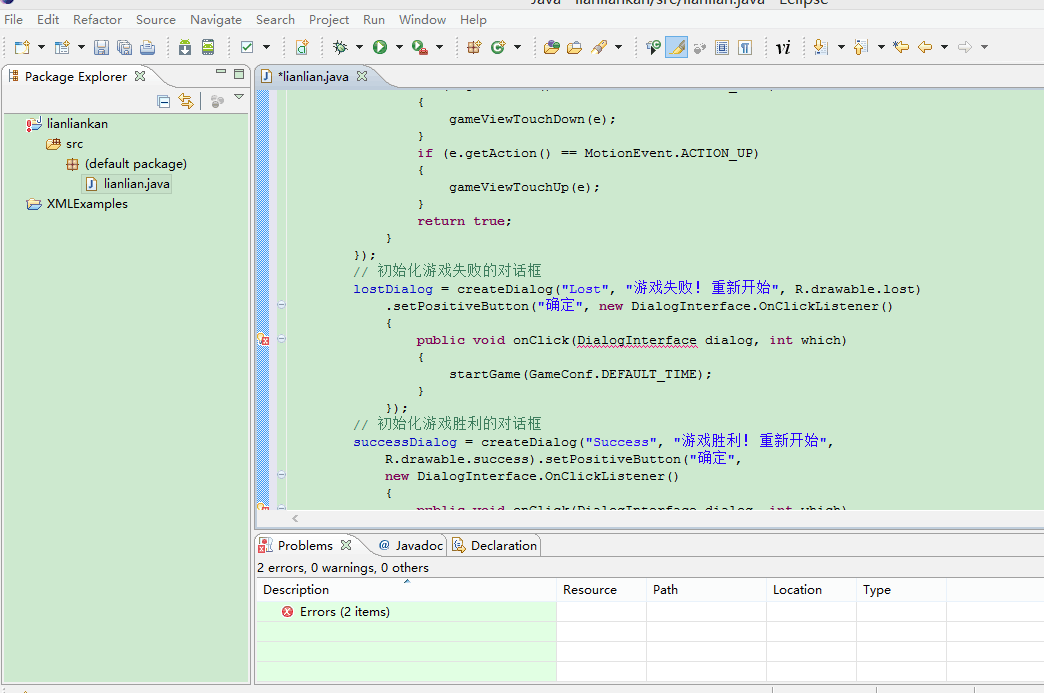Click the Save All icon
Viewport: 1044px width, 693px height.
[125, 47]
